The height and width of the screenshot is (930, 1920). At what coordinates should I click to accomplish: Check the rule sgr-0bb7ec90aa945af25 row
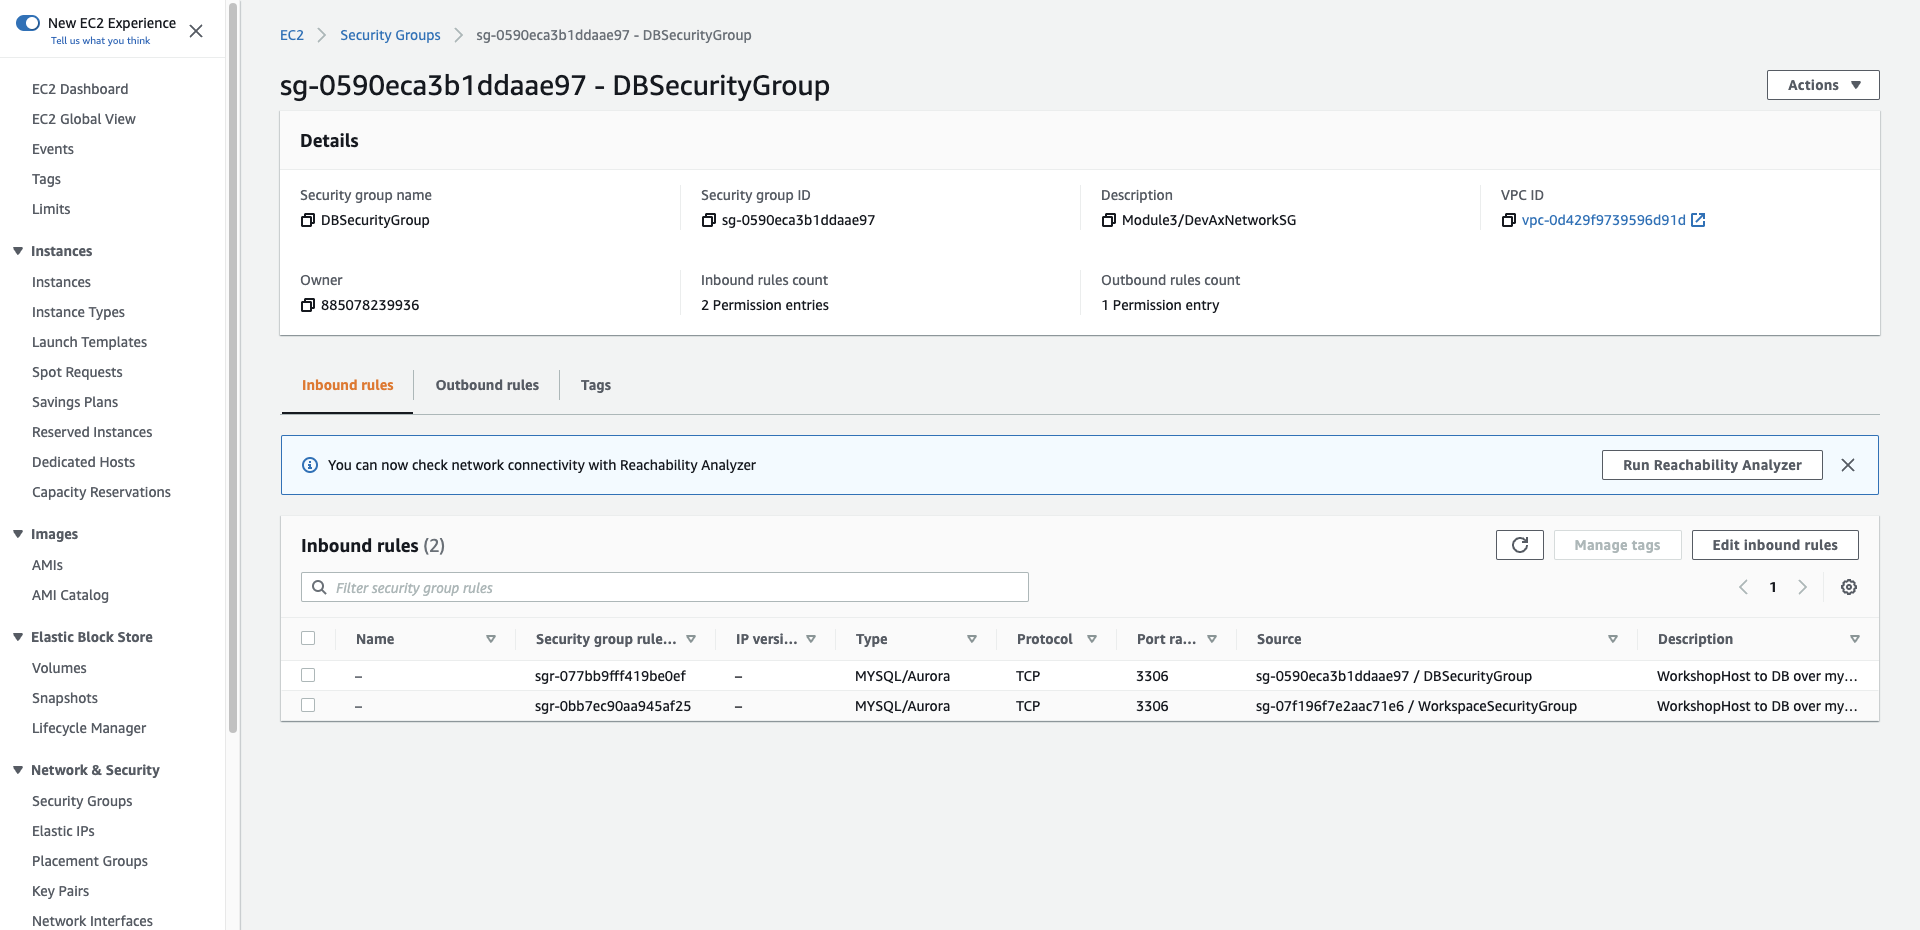click(308, 705)
